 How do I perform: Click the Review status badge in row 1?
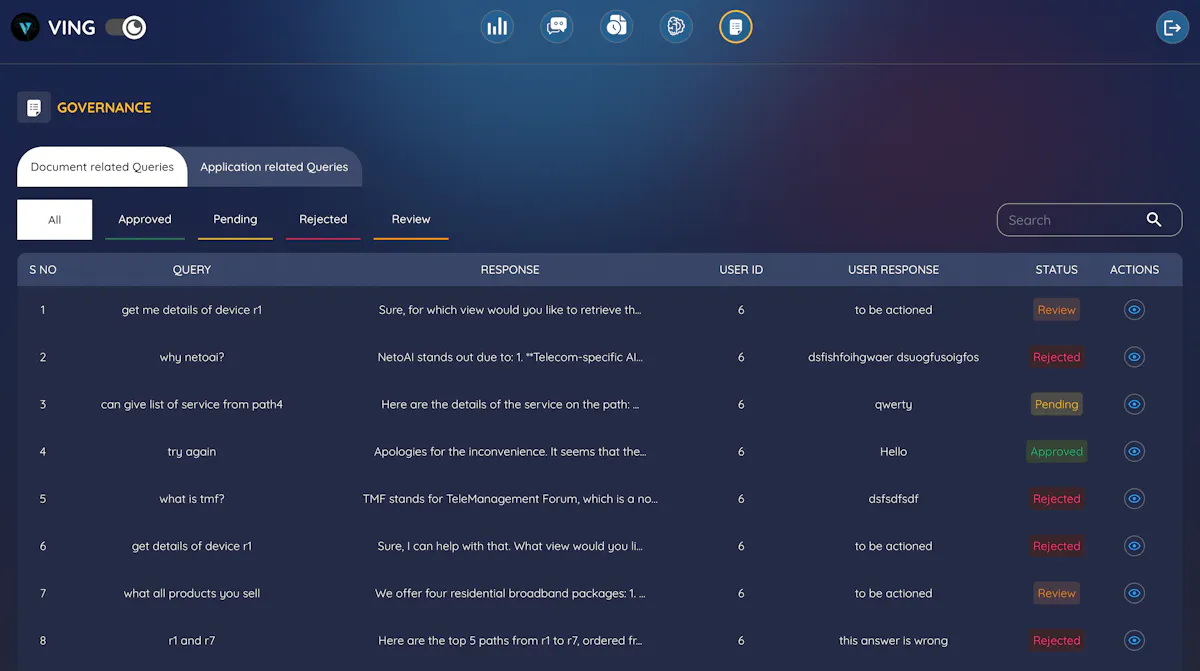click(x=1056, y=310)
